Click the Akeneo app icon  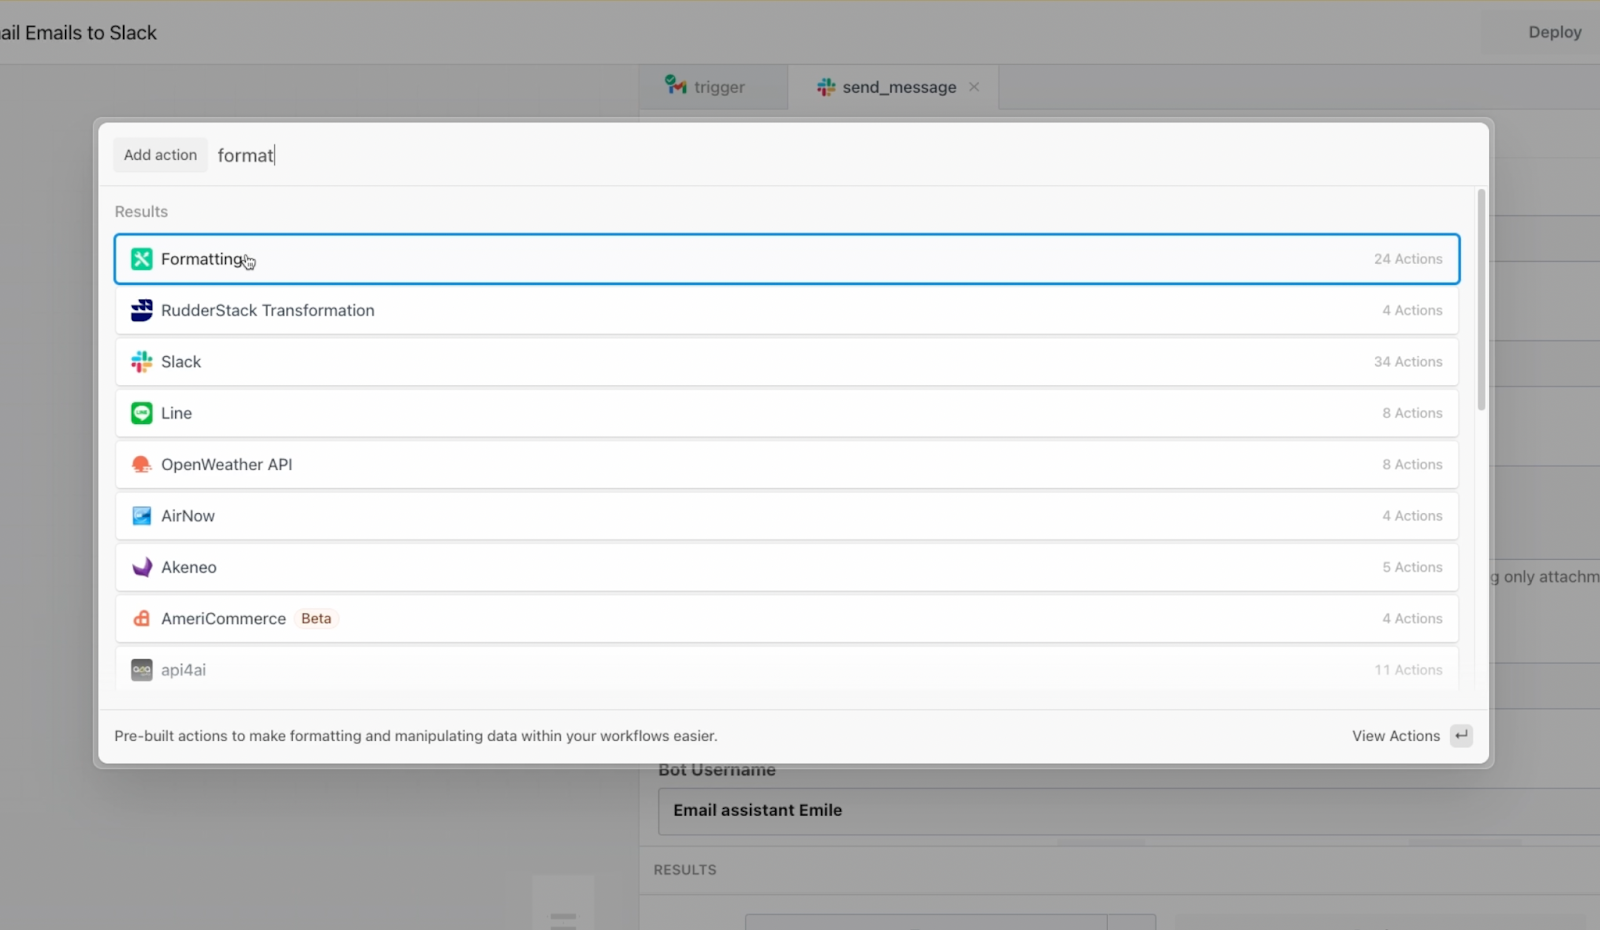pos(142,567)
